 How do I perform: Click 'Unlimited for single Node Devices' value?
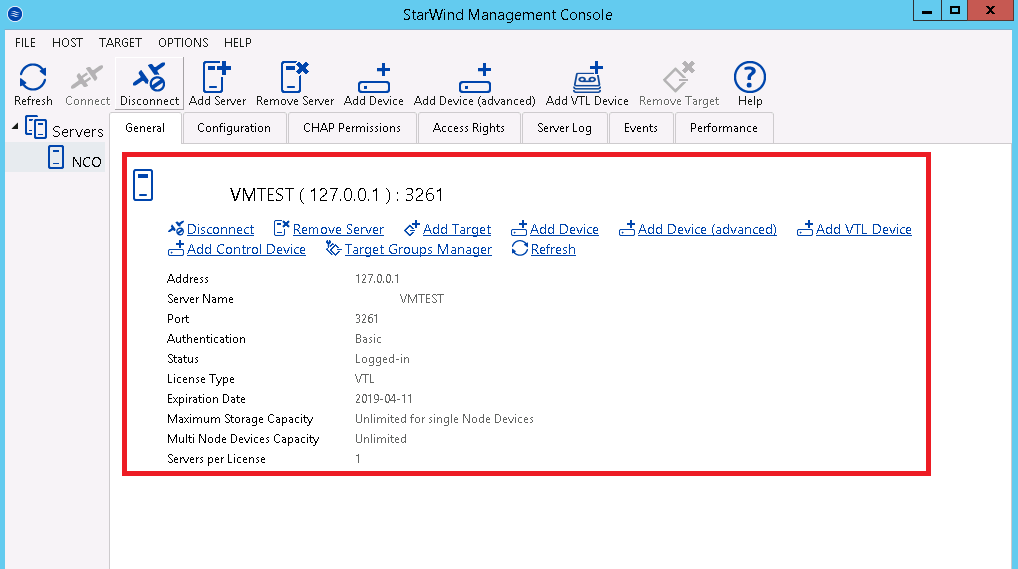click(444, 419)
